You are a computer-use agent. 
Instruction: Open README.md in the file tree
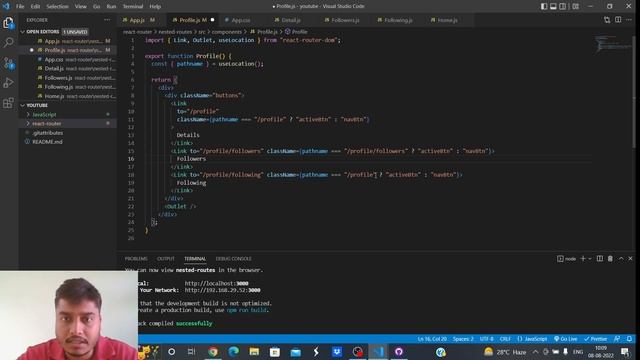pyautogui.click(x=47, y=142)
